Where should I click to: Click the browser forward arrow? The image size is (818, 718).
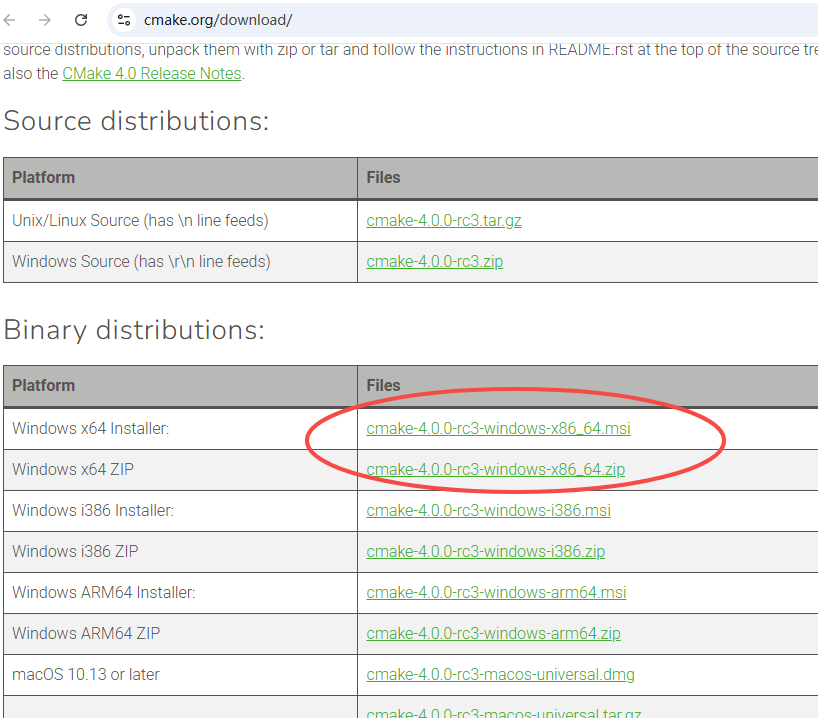45,20
